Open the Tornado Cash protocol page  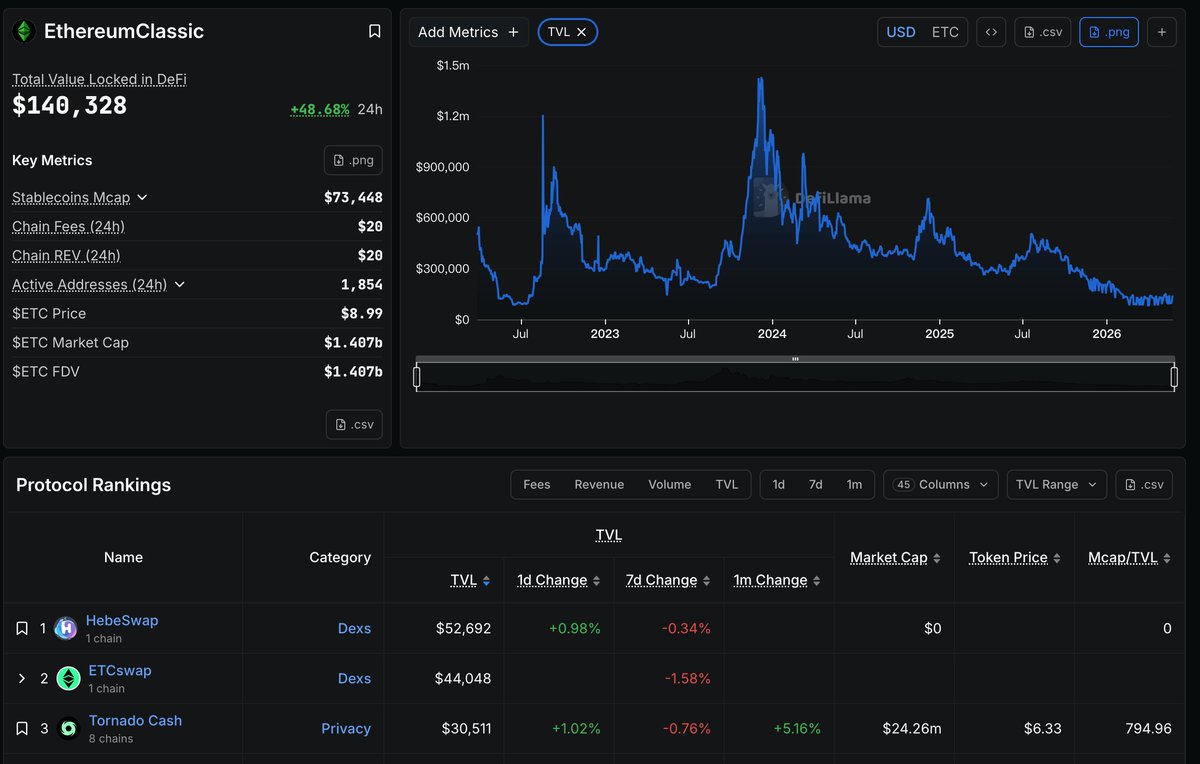point(135,720)
